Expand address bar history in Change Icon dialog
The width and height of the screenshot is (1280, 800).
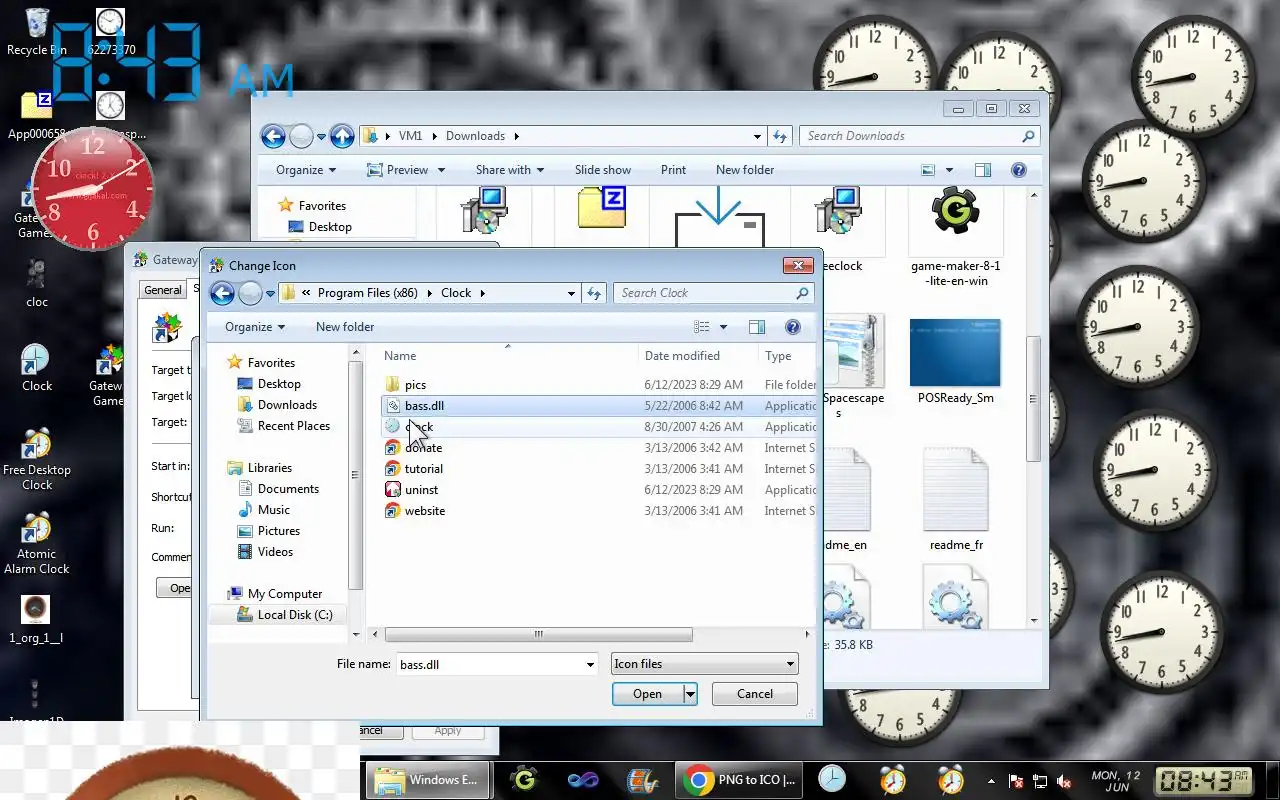pyautogui.click(x=572, y=293)
